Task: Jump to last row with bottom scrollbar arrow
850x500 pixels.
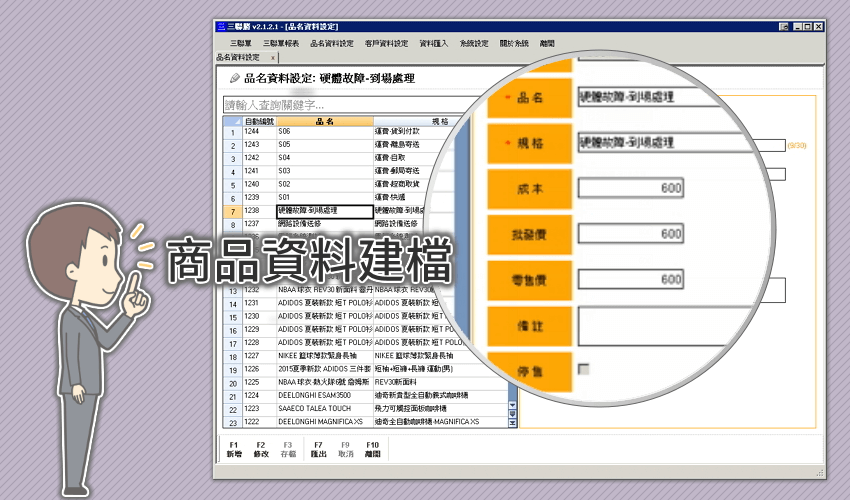Action: pyautogui.click(x=512, y=424)
